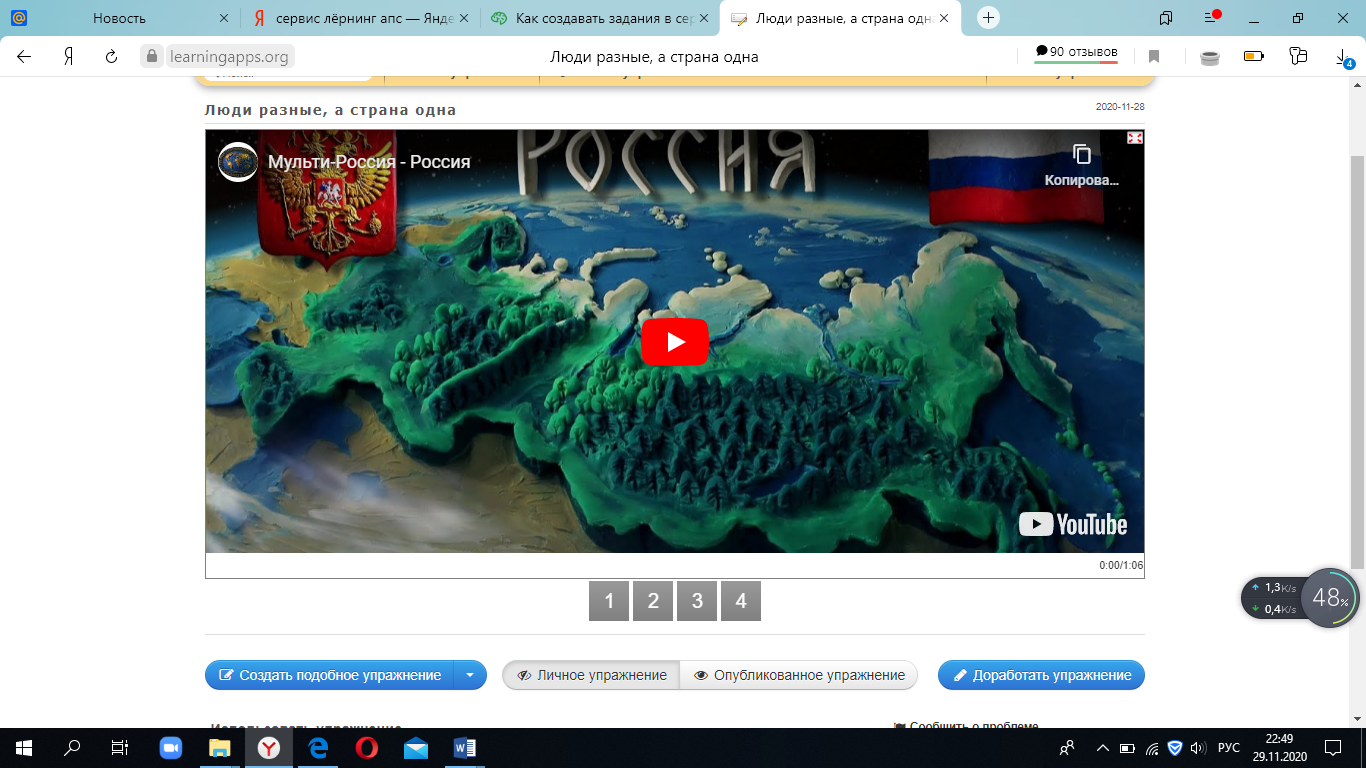Open the video channel avatar icon
This screenshot has width=1366, height=768.
click(x=238, y=162)
